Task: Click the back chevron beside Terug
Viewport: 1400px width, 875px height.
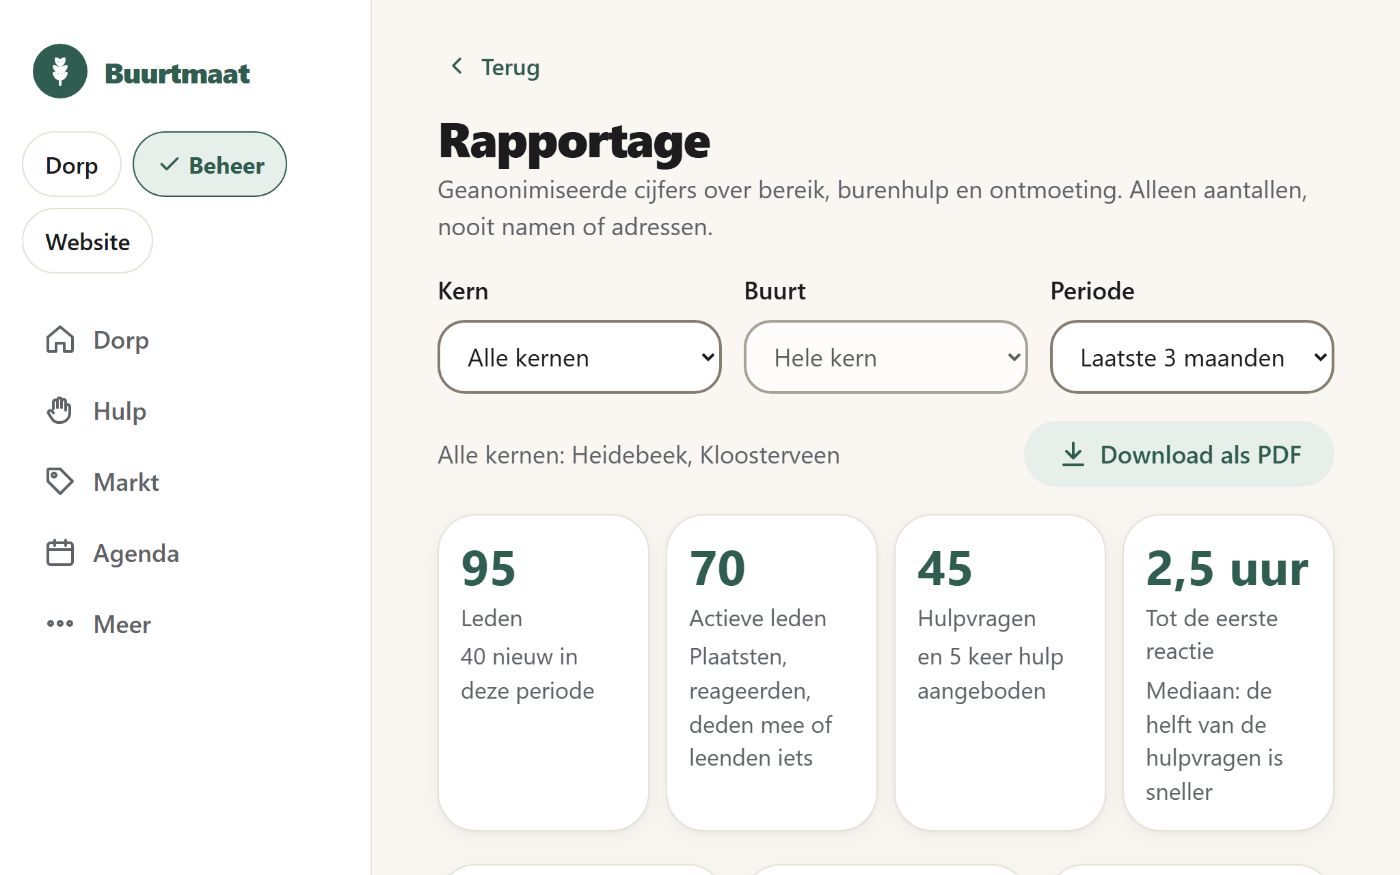Action: point(457,66)
